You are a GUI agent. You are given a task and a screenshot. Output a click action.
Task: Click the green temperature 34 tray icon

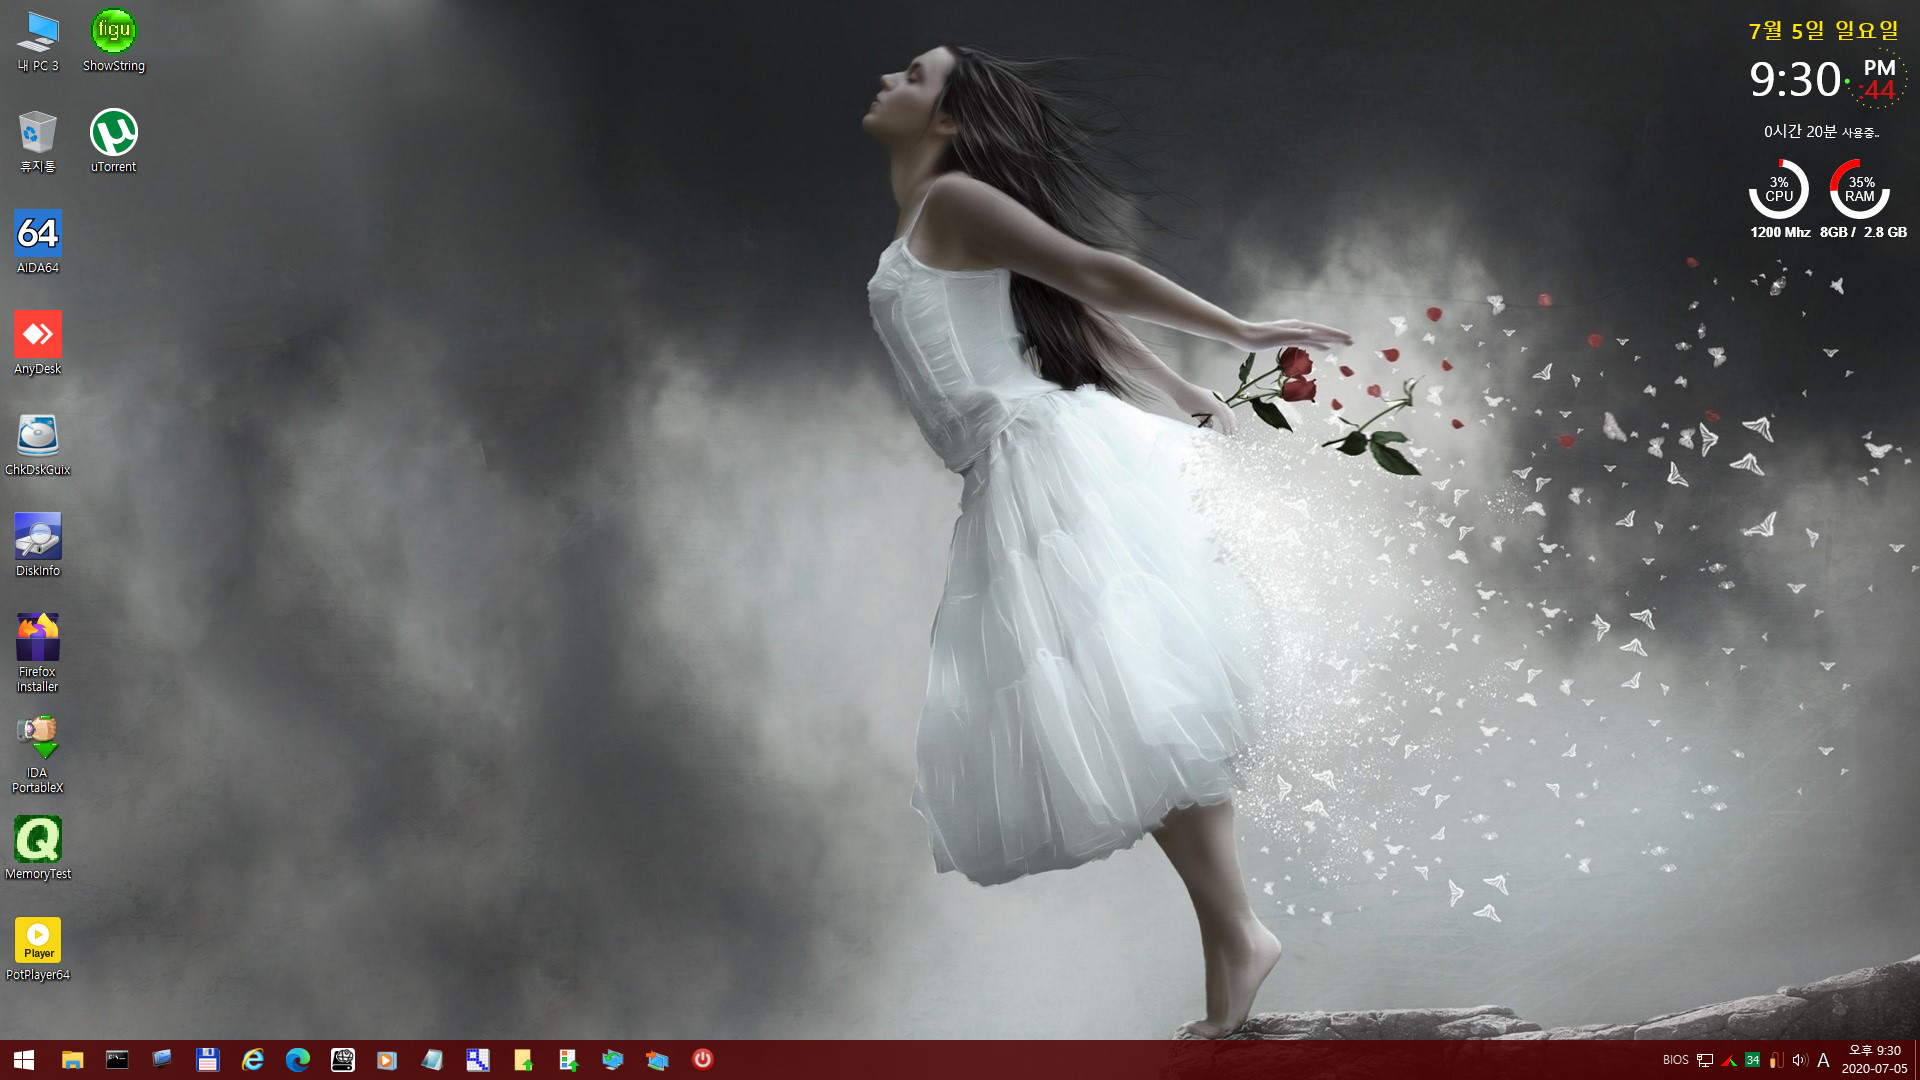point(1752,1060)
